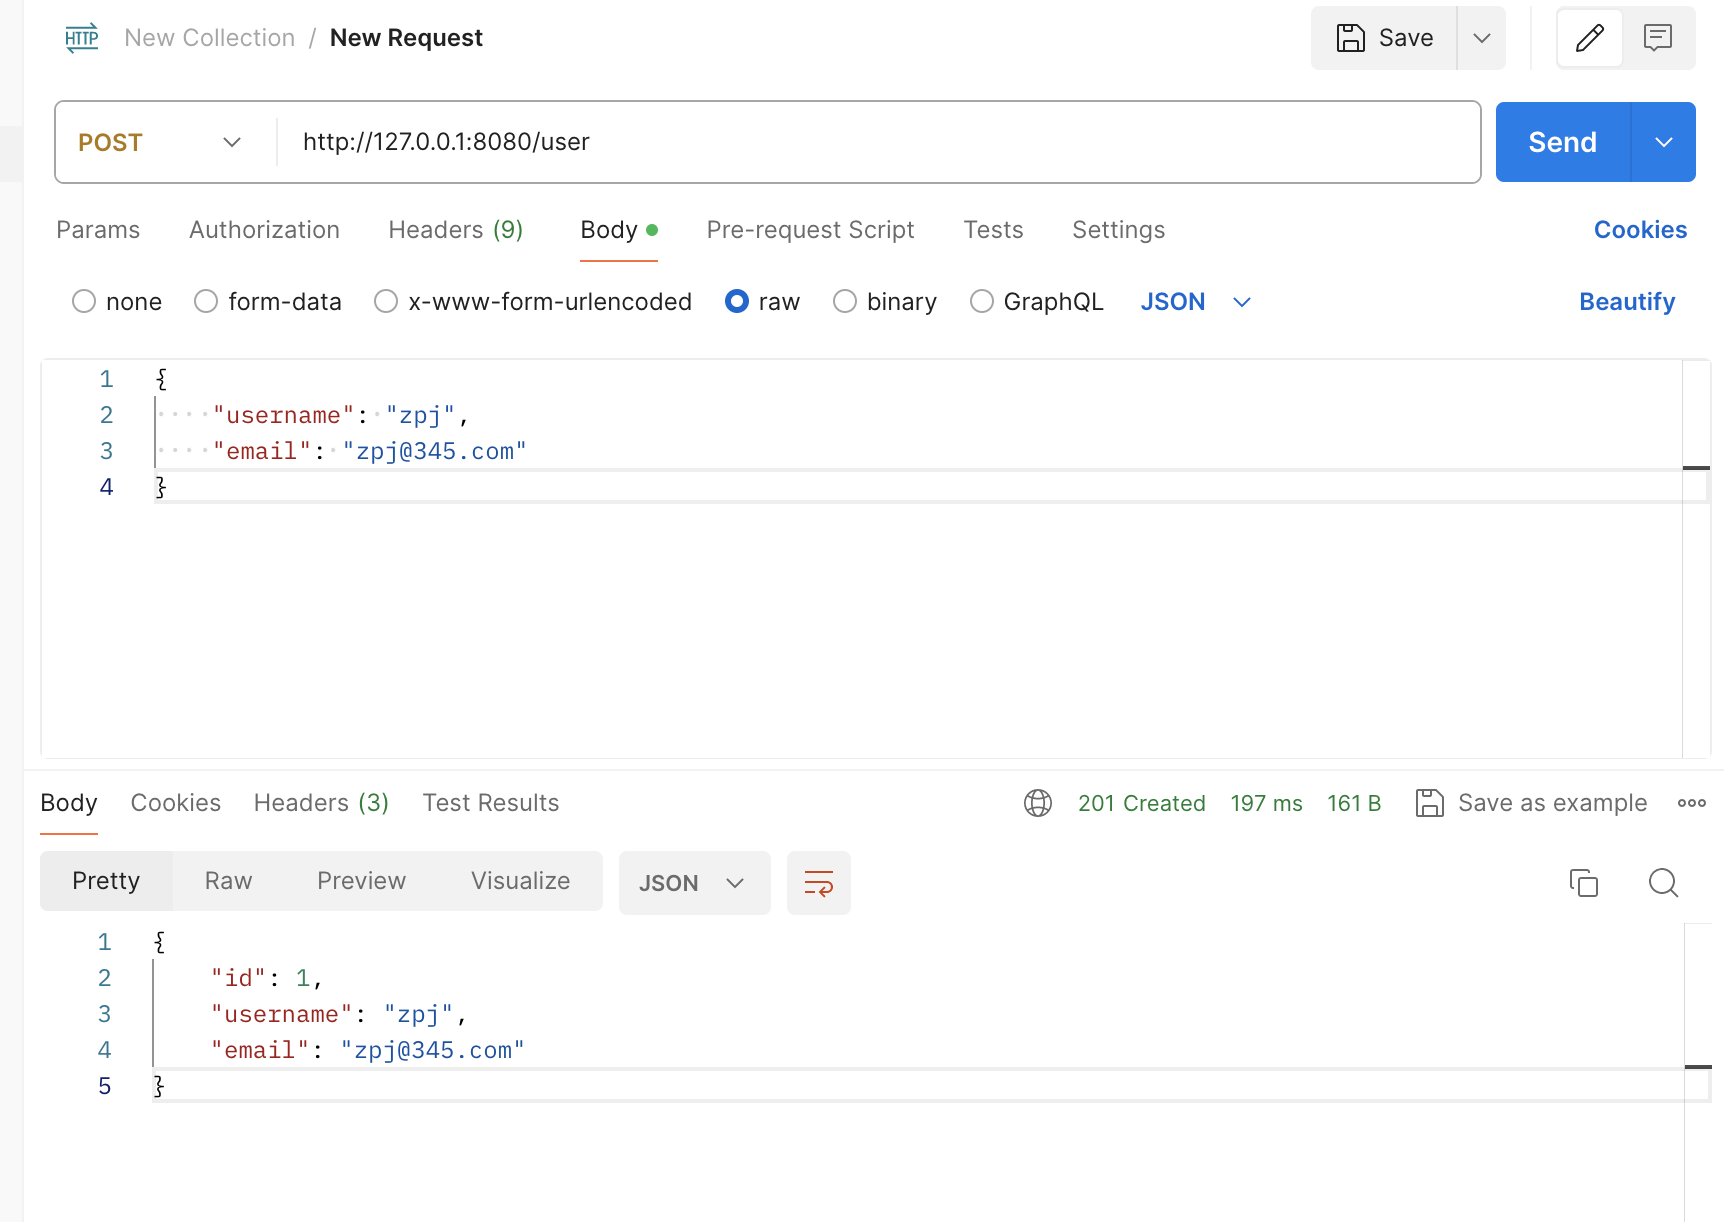Select the form-data radio button
1724x1222 pixels.
(206, 302)
